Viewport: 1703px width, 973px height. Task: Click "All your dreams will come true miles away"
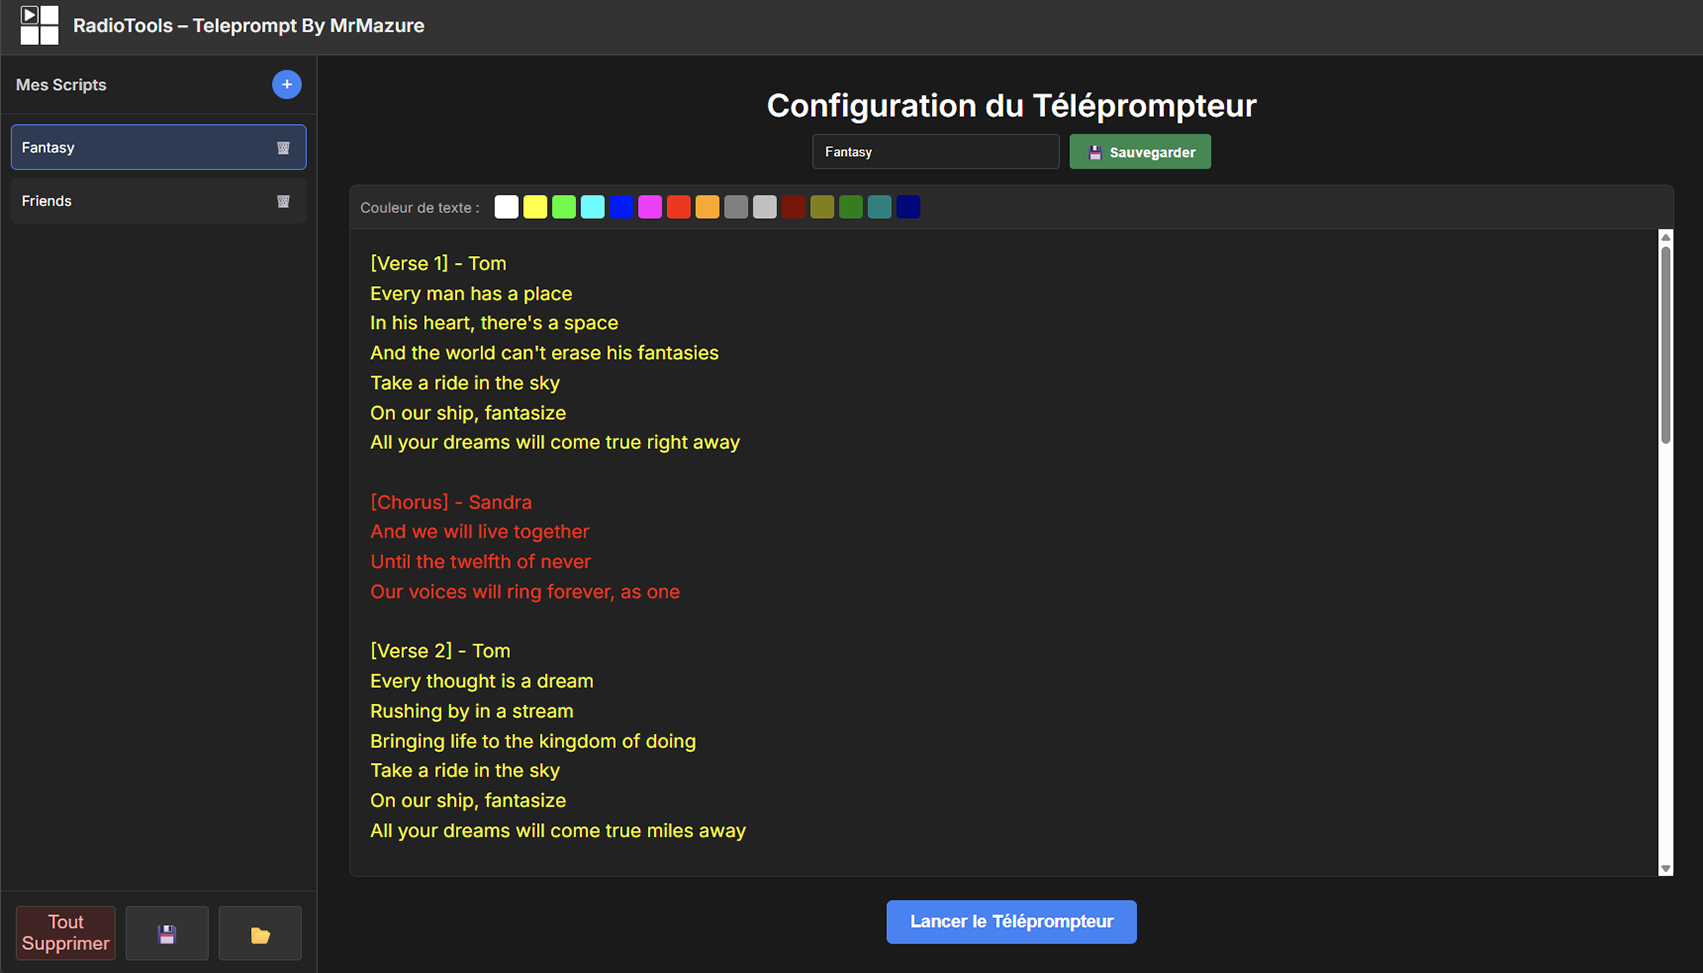[x=558, y=830]
